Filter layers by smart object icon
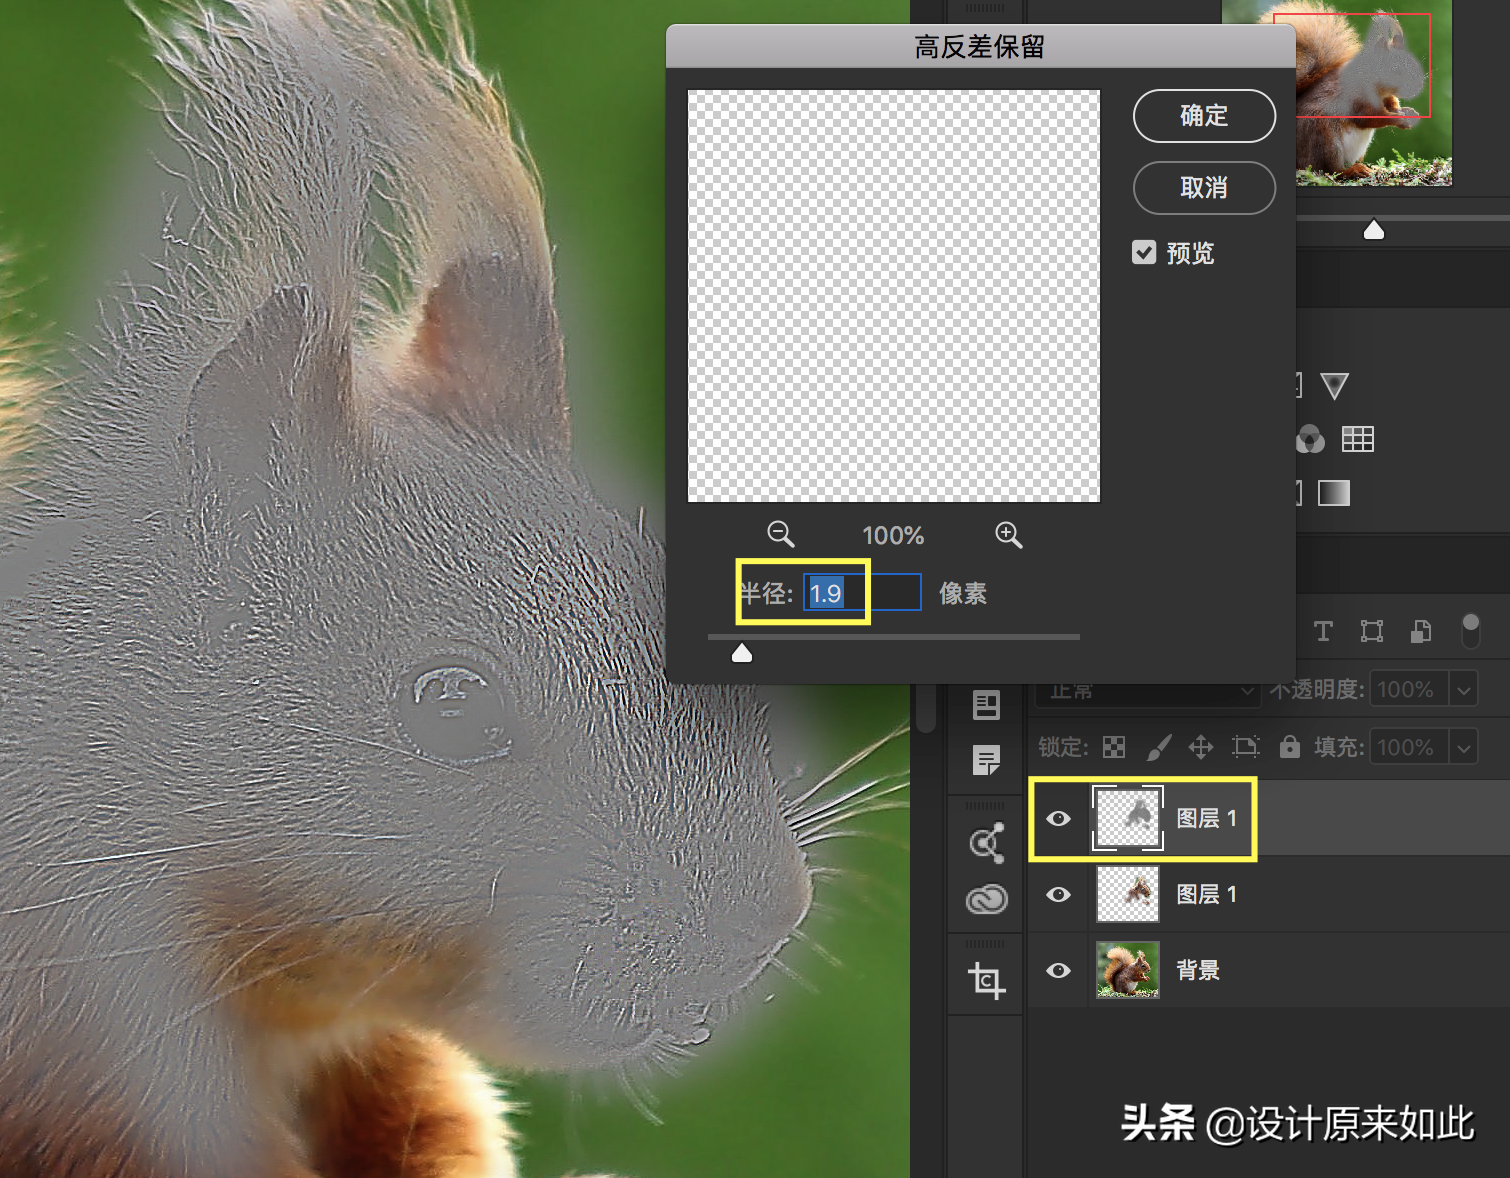This screenshot has height=1178, width=1510. [x=1421, y=631]
